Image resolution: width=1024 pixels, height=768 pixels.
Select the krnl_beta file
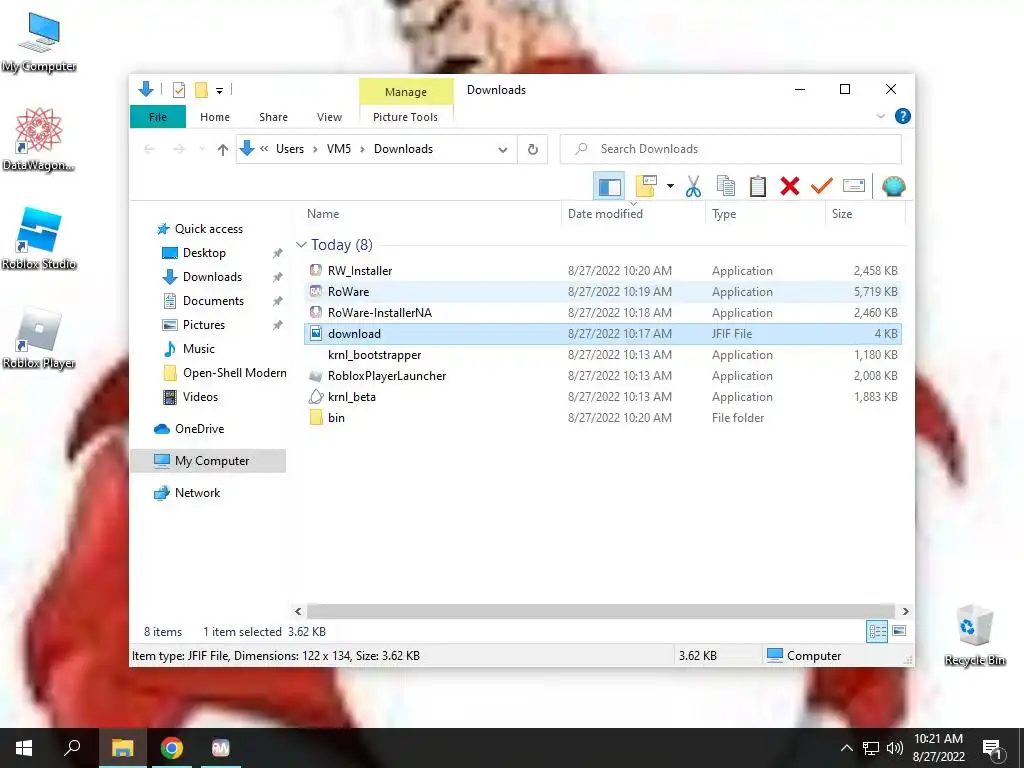click(602, 396)
